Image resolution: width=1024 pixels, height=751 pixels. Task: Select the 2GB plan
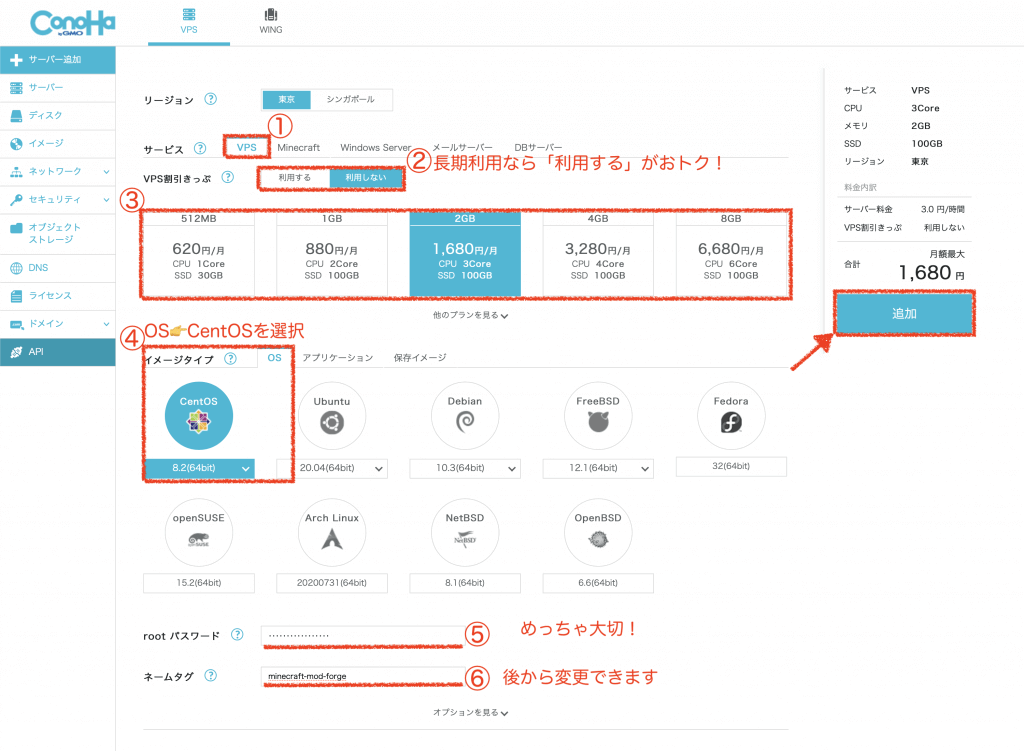(x=465, y=253)
